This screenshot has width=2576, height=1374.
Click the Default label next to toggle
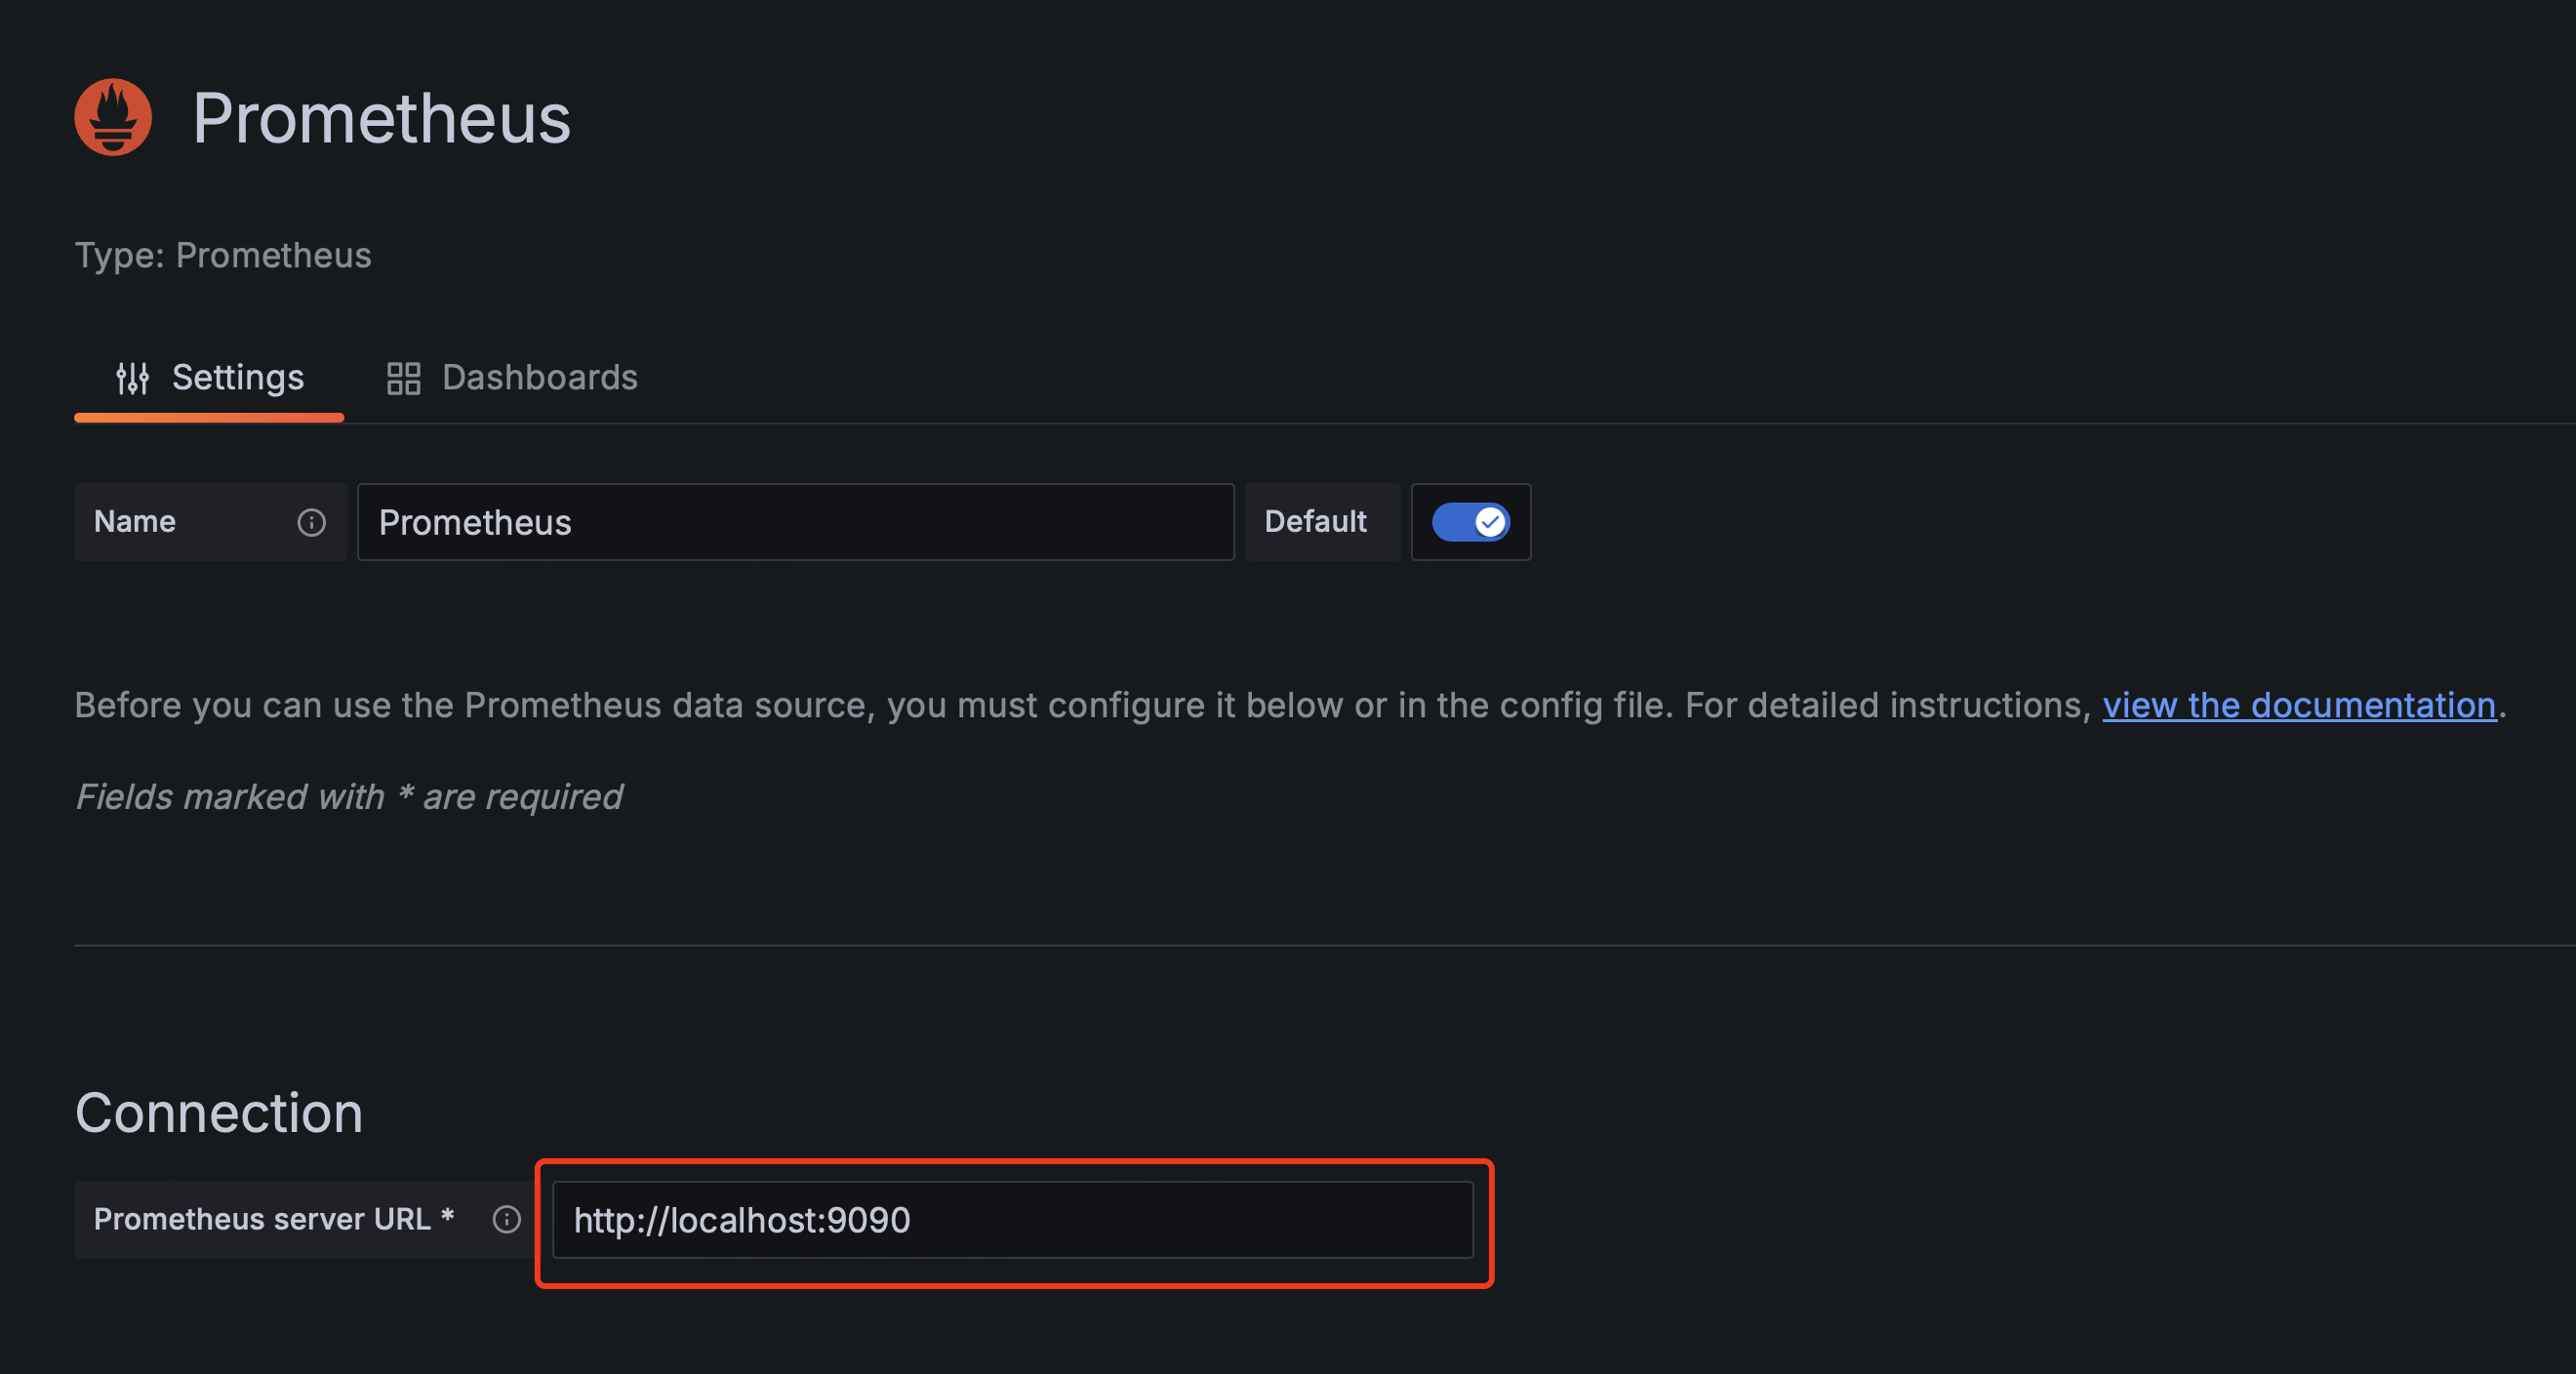click(x=1315, y=522)
